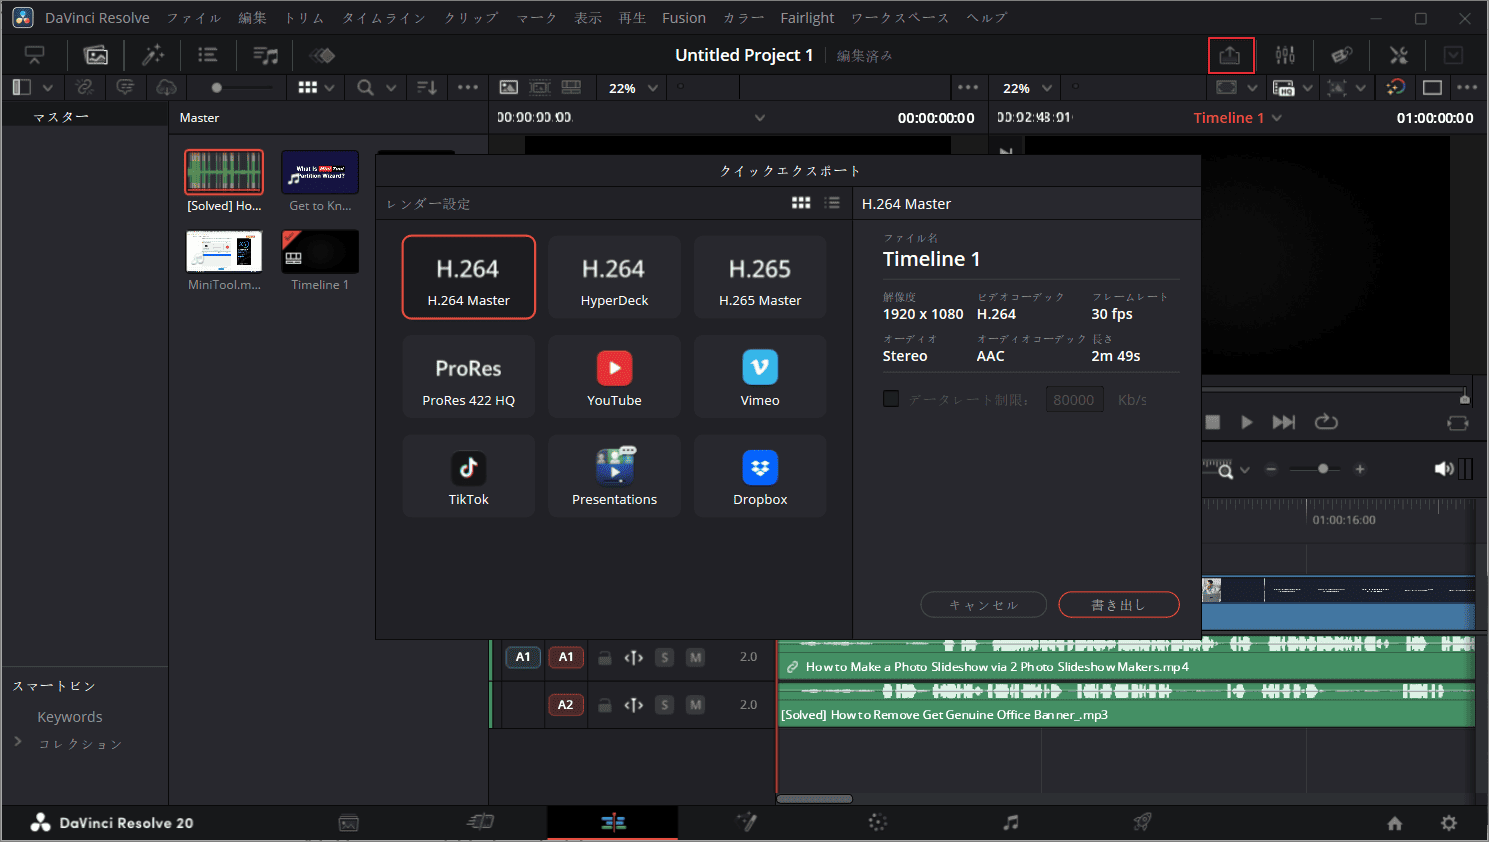Screen dimensions: 1489x842
Task: Mute audio track A2
Action: pyautogui.click(x=694, y=704)
